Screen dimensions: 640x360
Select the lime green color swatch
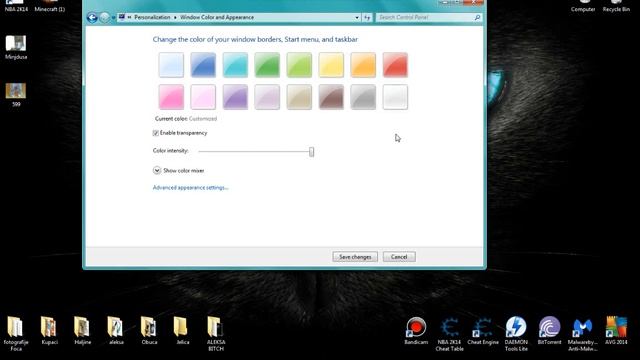click(299, 65)
